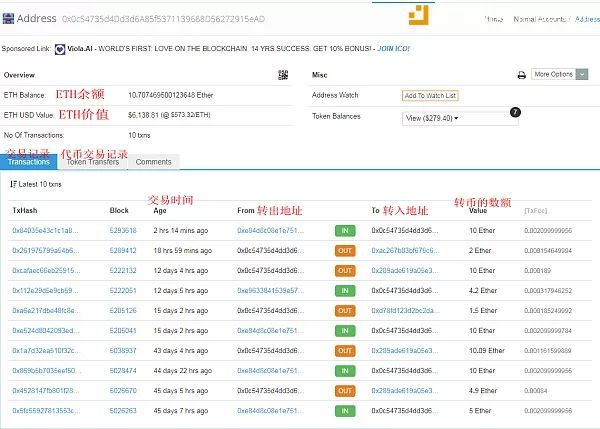
Task: Click the QR code icon in Overview
Action: pyautogui.click(x=283, y=75)
